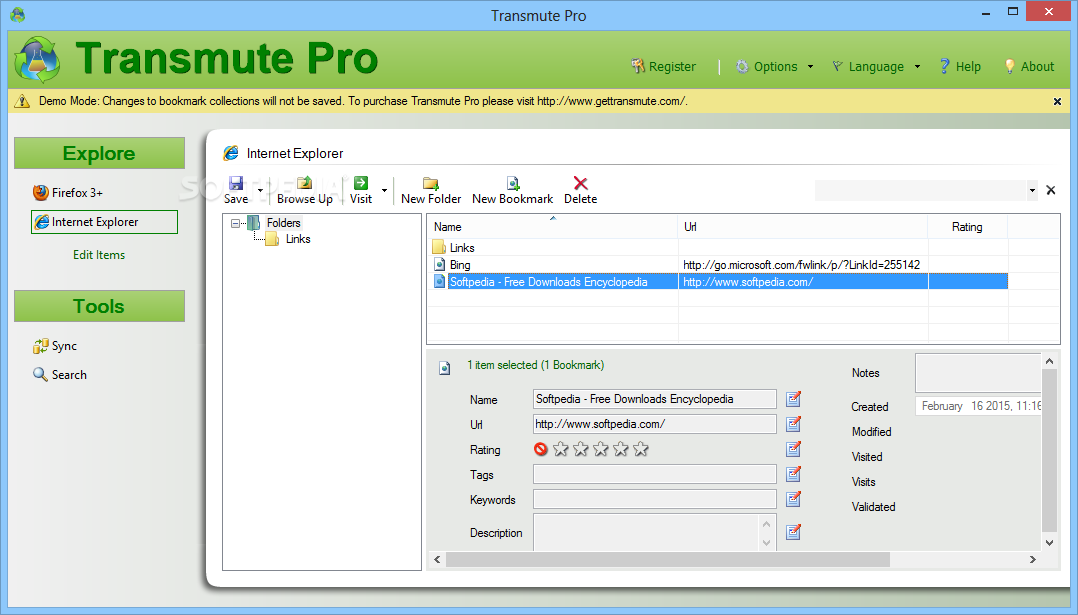Click the red Delete icon
This screenshot has height=615, width=1078.
click(580, 183)
